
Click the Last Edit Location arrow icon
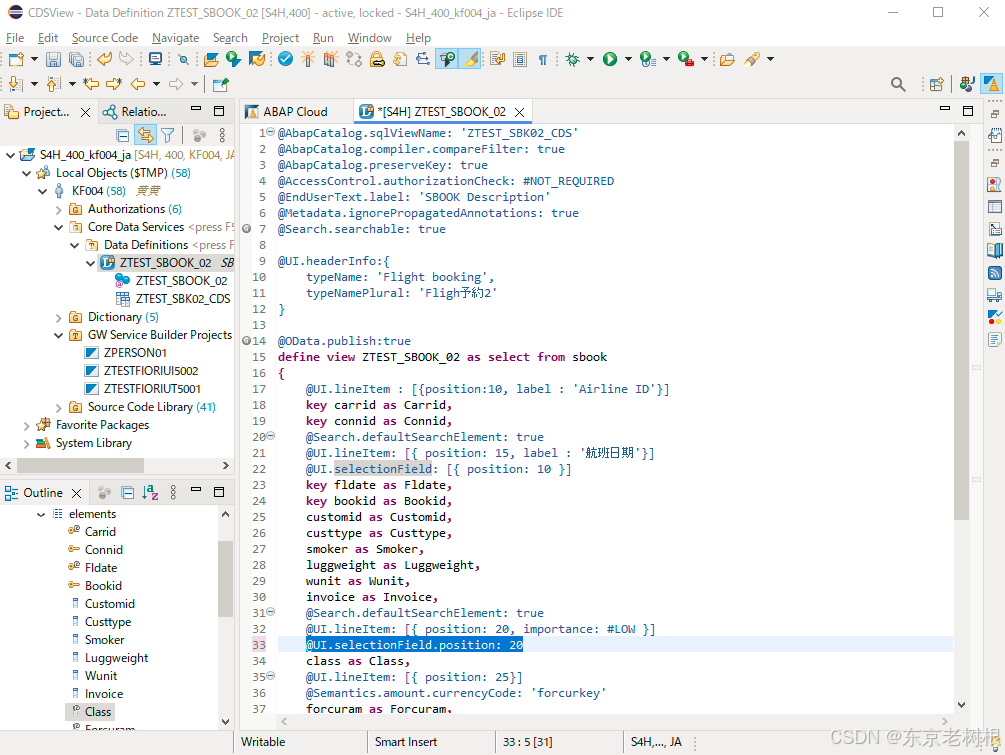pos(91,84)
